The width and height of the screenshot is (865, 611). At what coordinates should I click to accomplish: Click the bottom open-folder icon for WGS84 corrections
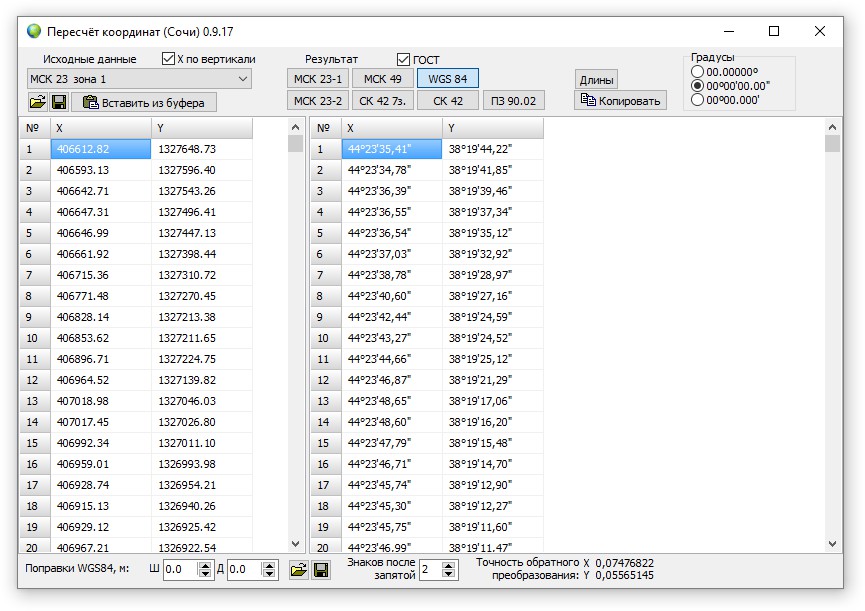(298, 570)
